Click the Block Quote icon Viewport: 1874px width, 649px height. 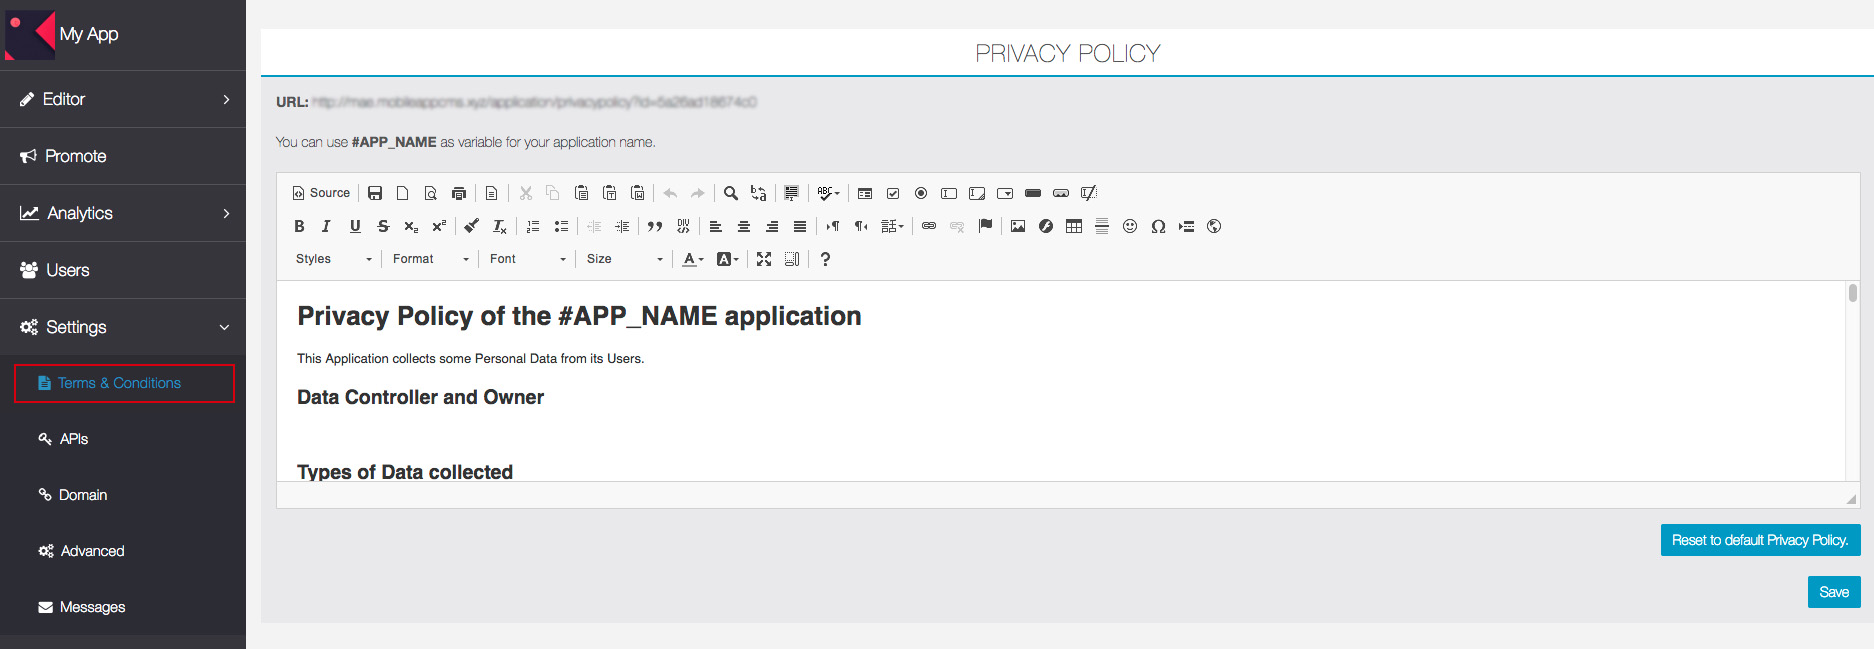click(x=655, y=226)
